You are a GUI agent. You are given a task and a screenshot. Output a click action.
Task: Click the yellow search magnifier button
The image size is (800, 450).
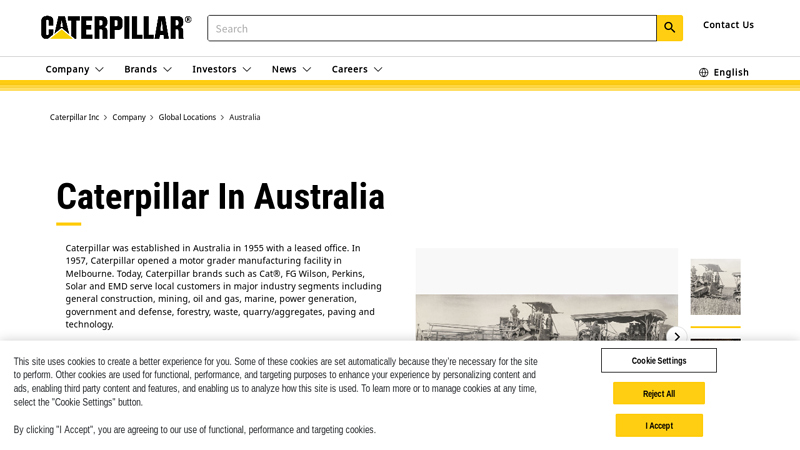click(669, 28)
